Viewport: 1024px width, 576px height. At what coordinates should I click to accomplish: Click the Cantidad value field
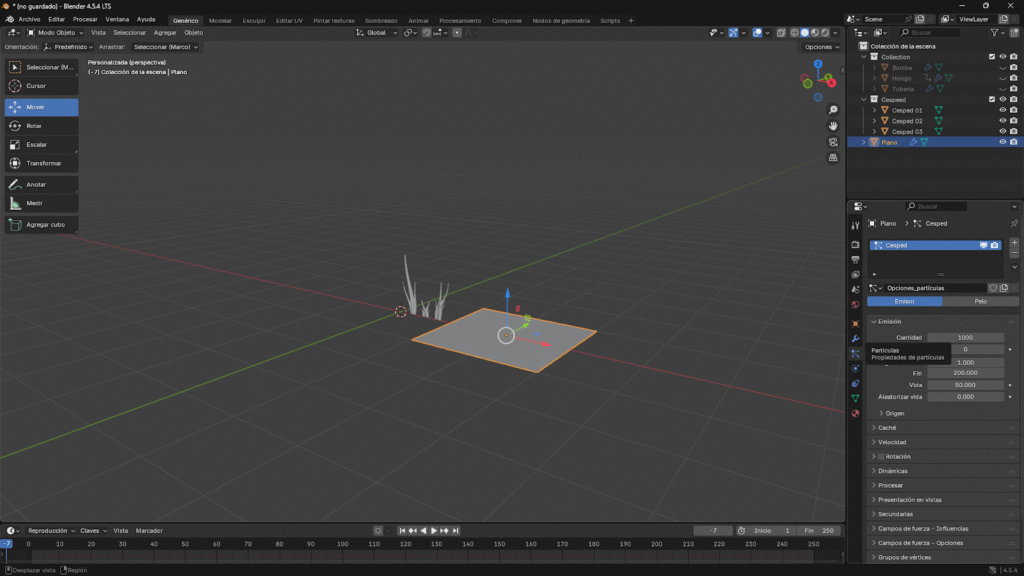(x=965, y=337)
